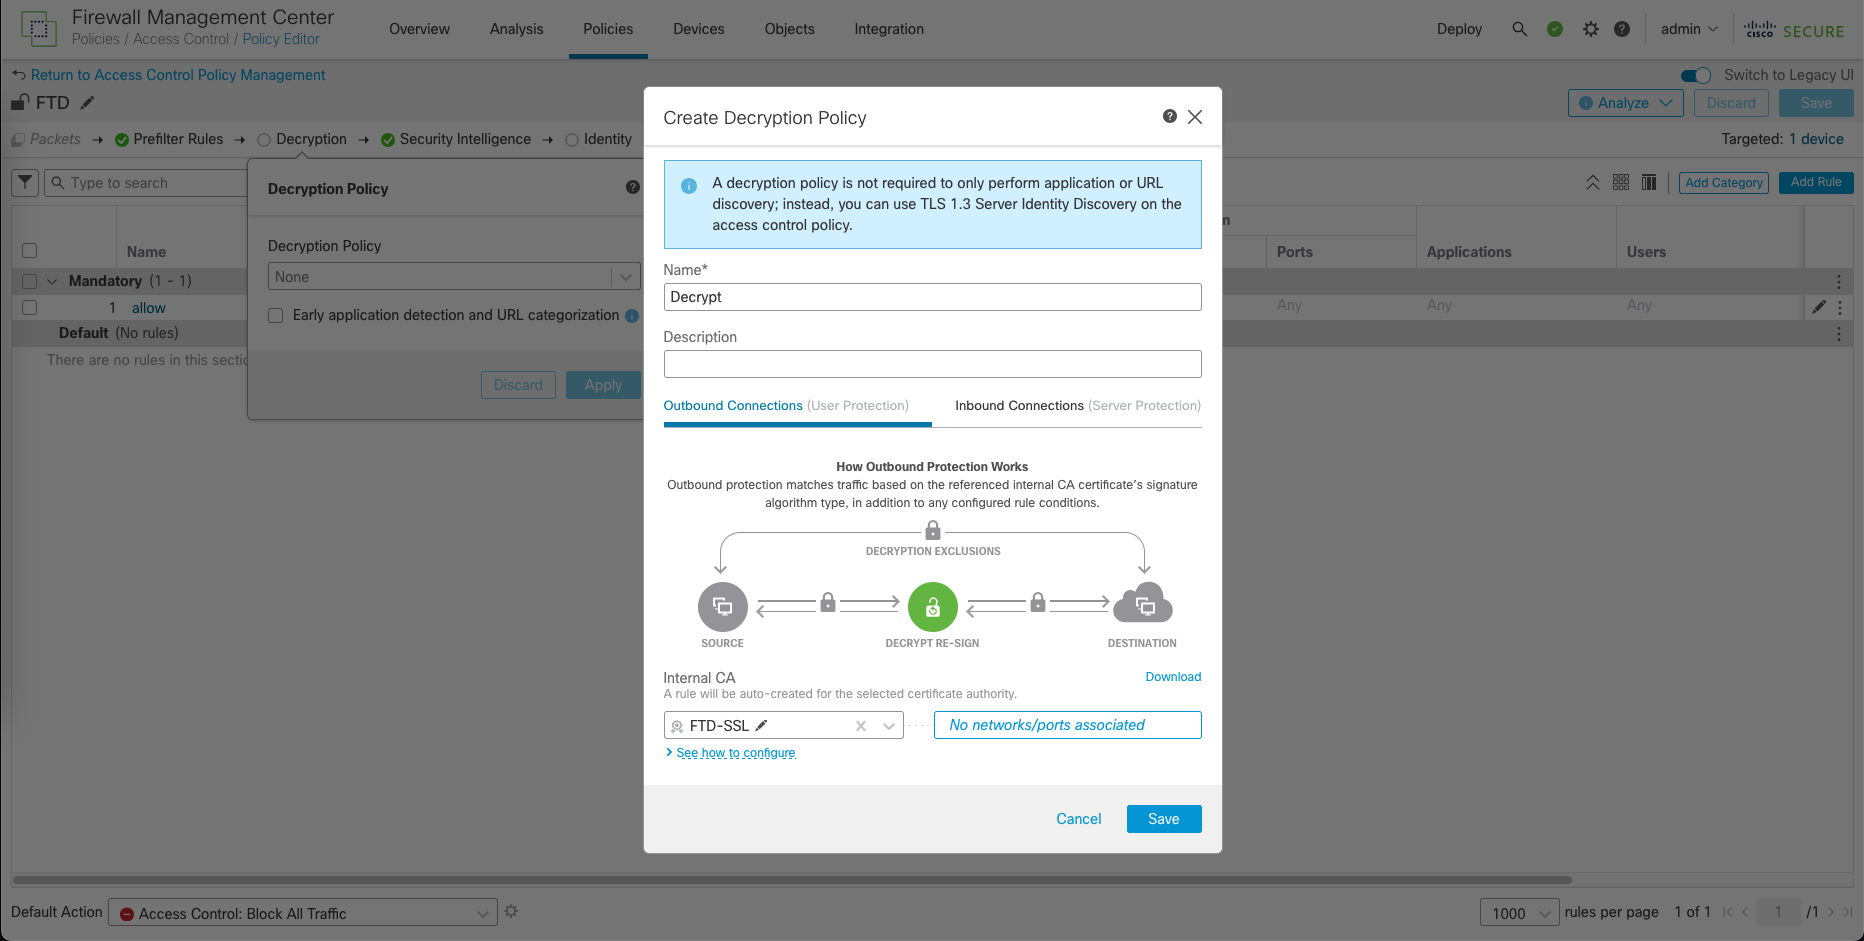Check the allow rule checkbox

coord(30,308)
